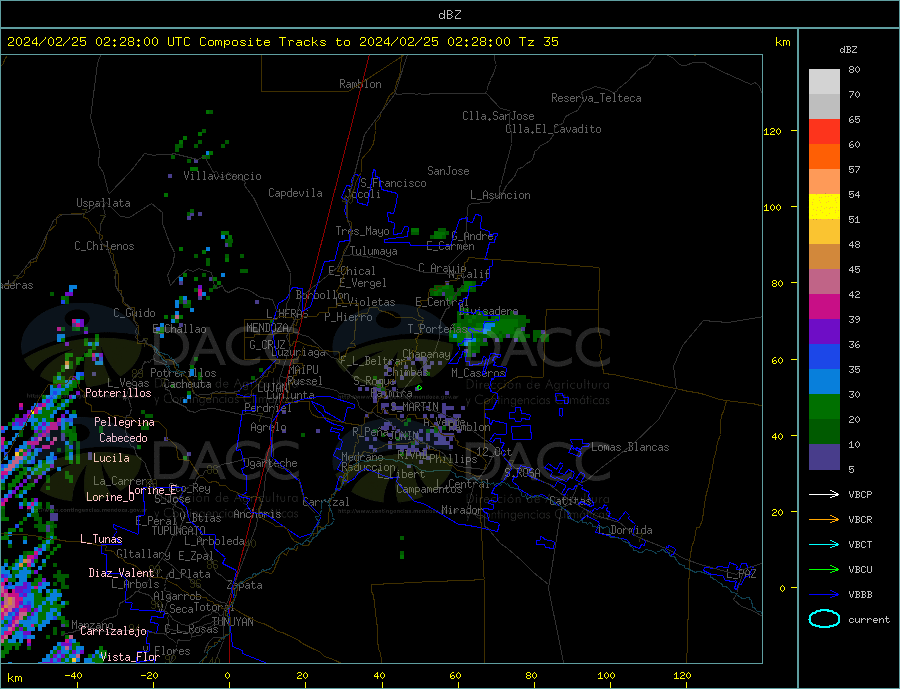Click the orange VBCR arrow in legend
This screenshot has height=689, width=900.
point(824,519)
